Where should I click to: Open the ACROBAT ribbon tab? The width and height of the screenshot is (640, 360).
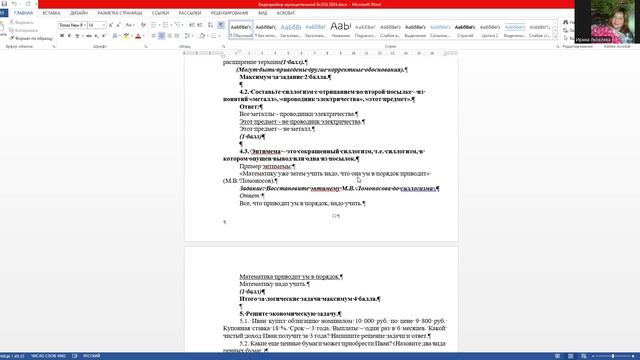[286, 13]
